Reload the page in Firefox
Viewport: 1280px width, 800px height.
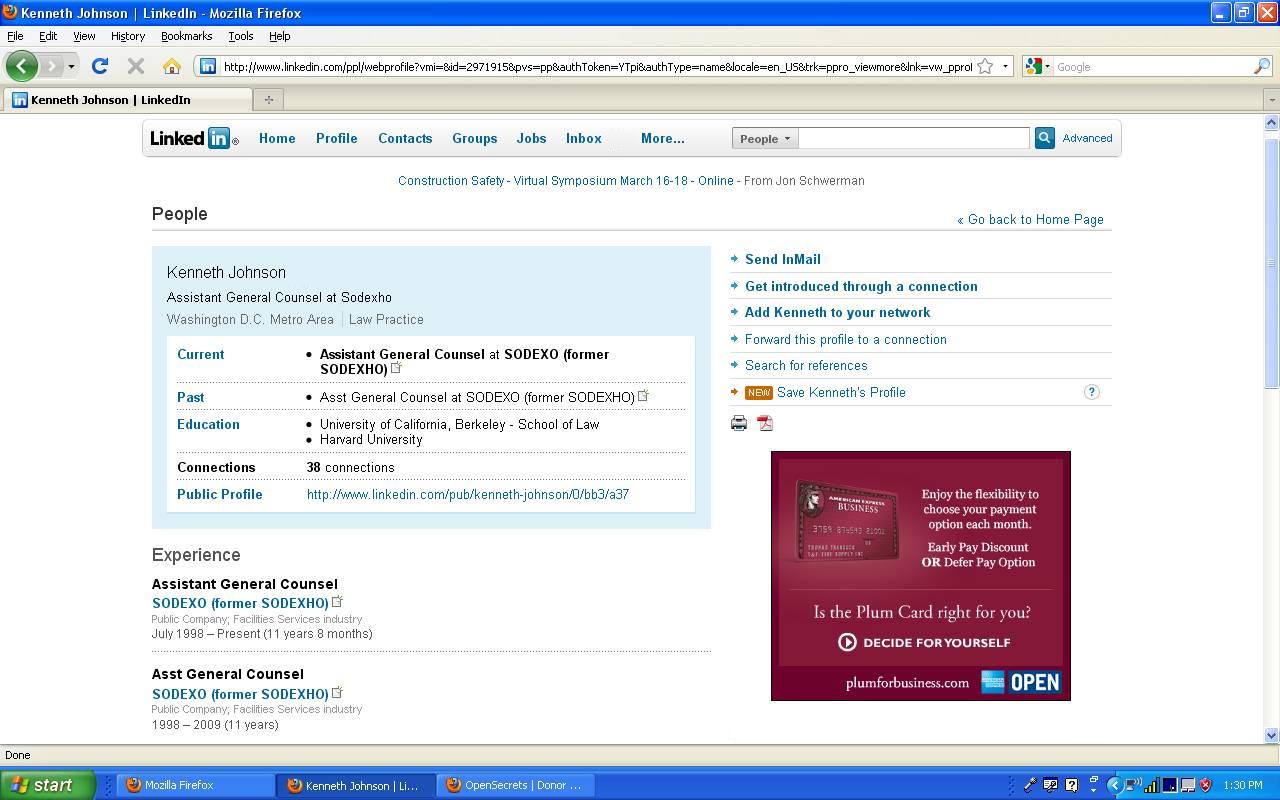tap(99, 66)
